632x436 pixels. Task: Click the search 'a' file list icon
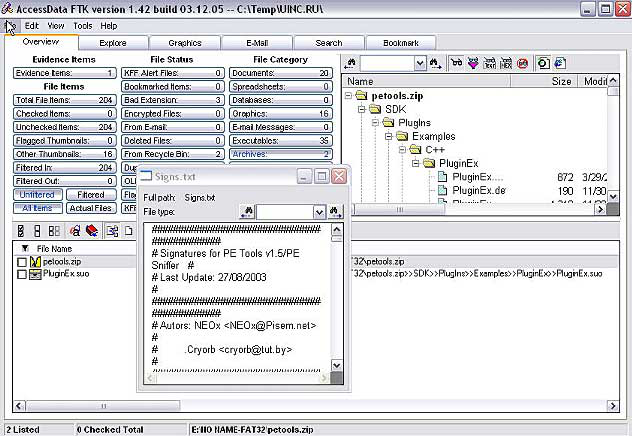click(x=75, y=231)
